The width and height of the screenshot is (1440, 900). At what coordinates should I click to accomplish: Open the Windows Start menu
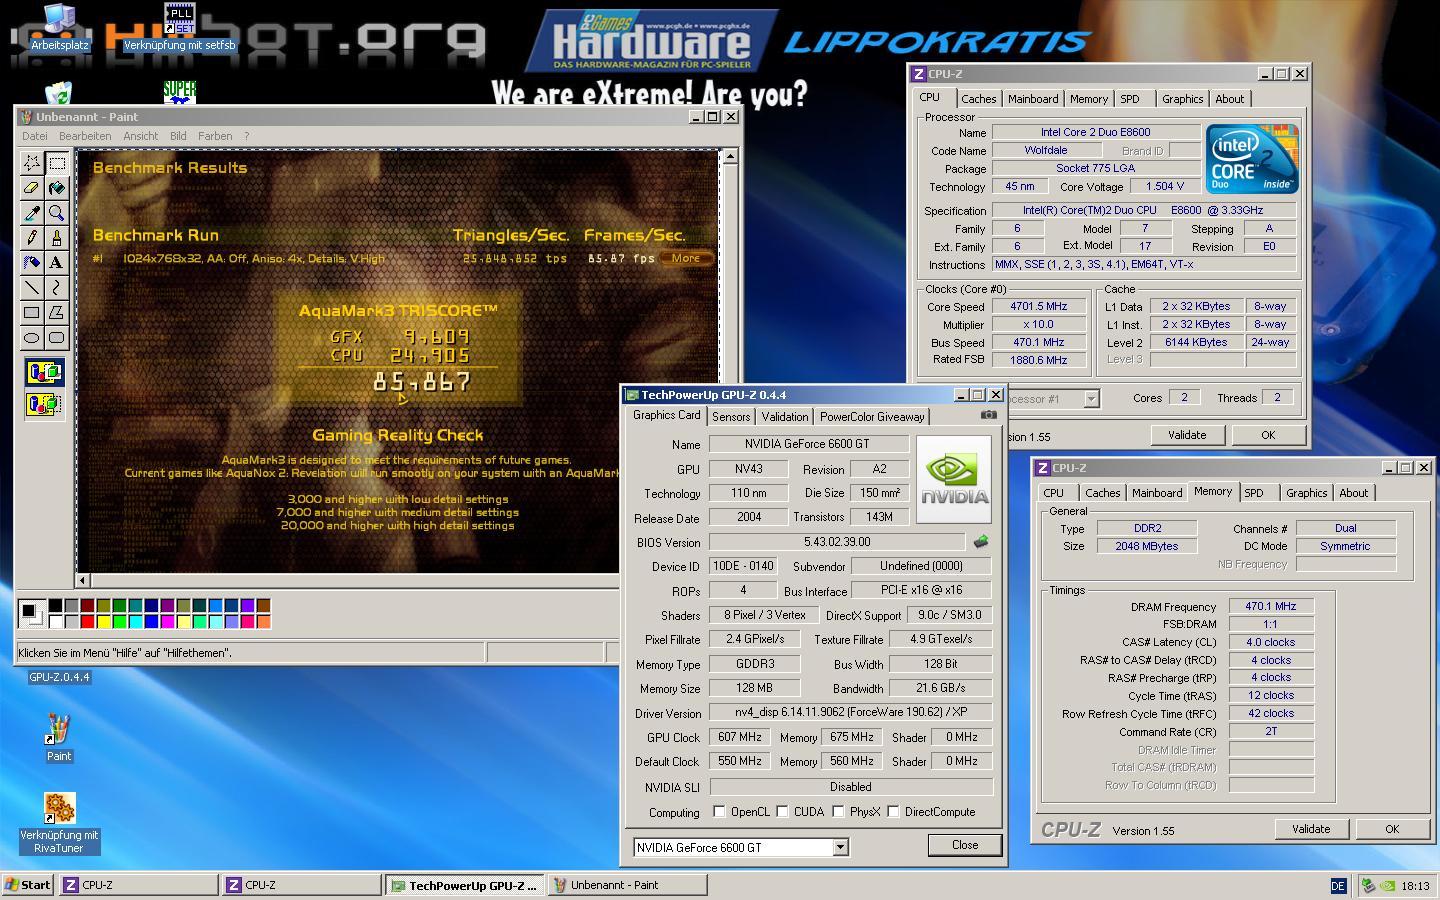click(28, 885)
